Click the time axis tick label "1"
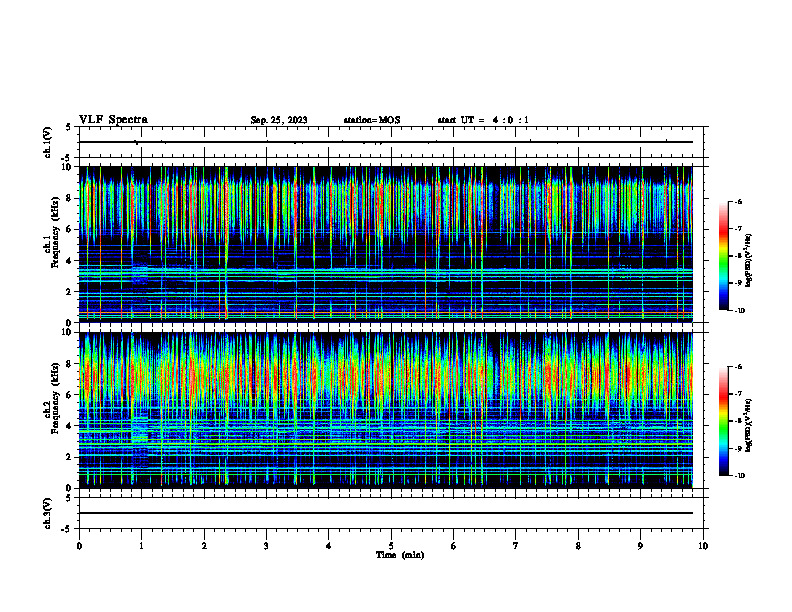The width and height of the screenshot is (792, 612). (141, 546)
